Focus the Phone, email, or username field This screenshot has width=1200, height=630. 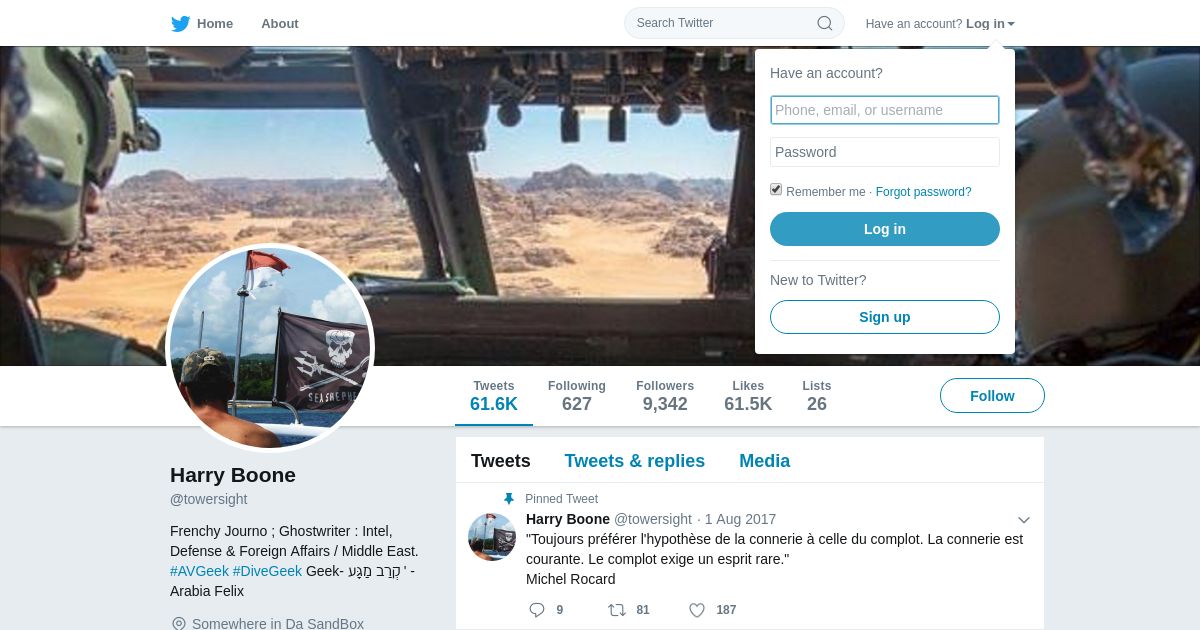(885, 110)
